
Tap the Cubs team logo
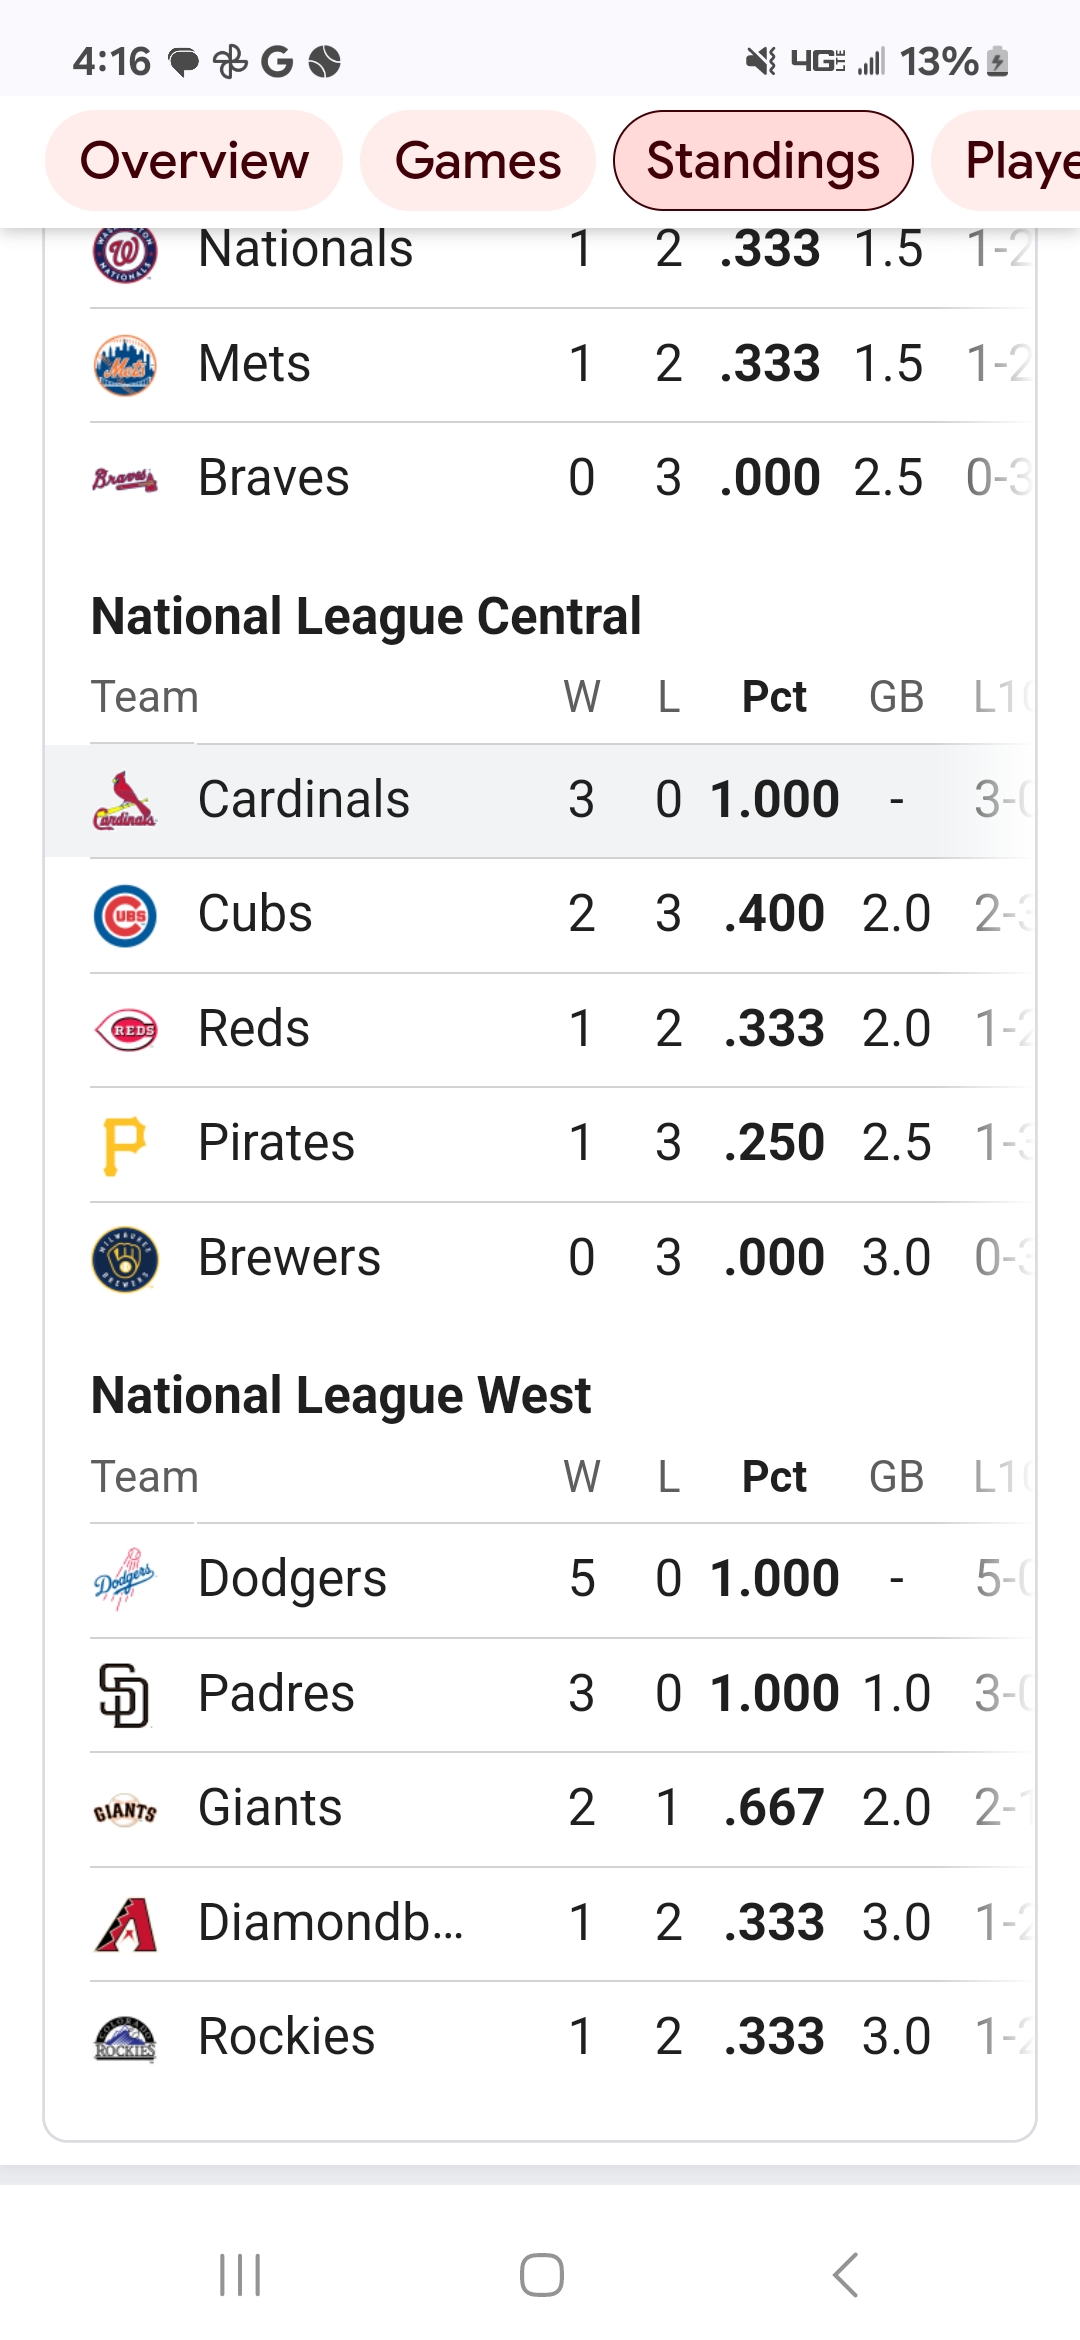pos(125,915)
